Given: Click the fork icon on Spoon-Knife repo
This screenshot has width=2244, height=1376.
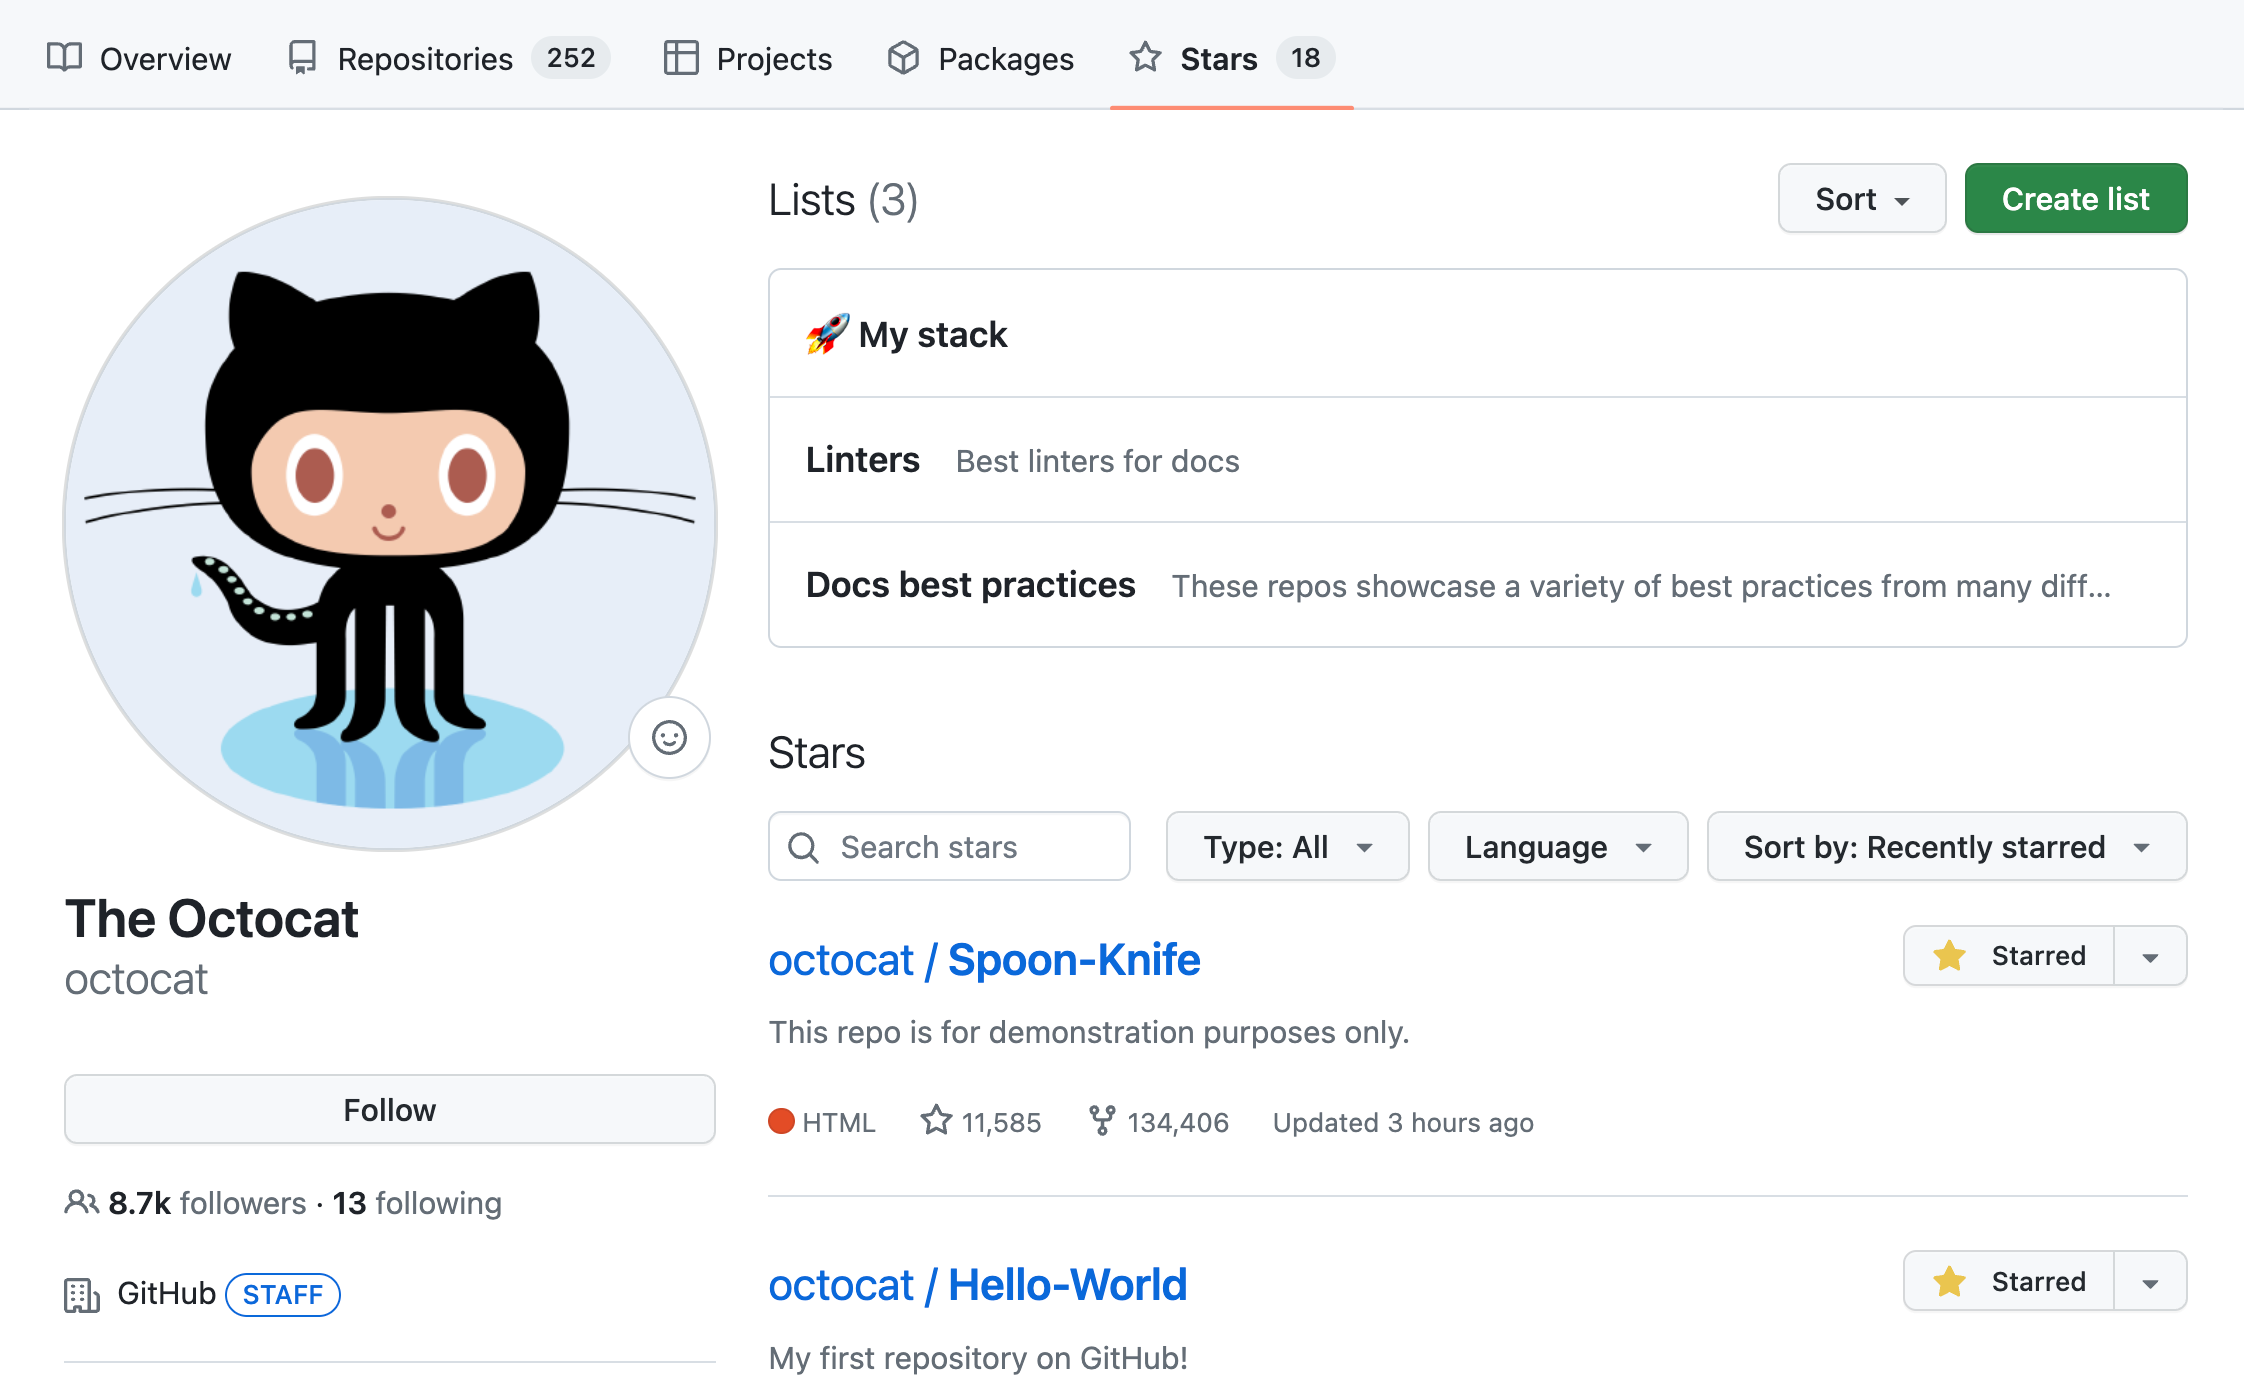Looking at the screenshot, I should [x=1103, y=1121].
